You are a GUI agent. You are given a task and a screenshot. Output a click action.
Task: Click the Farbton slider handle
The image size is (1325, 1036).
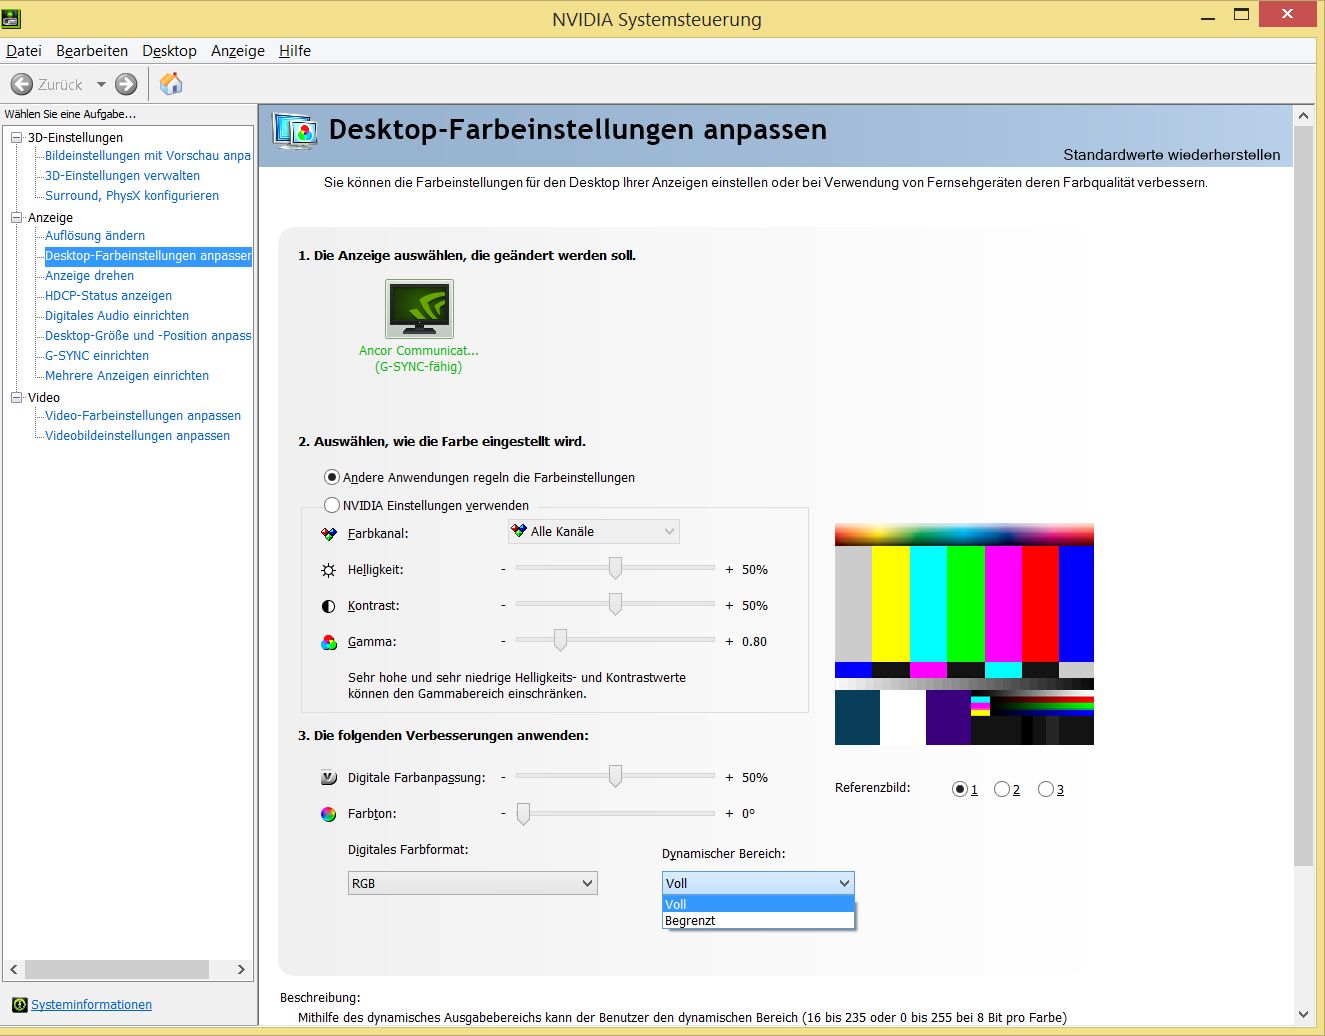523,814
